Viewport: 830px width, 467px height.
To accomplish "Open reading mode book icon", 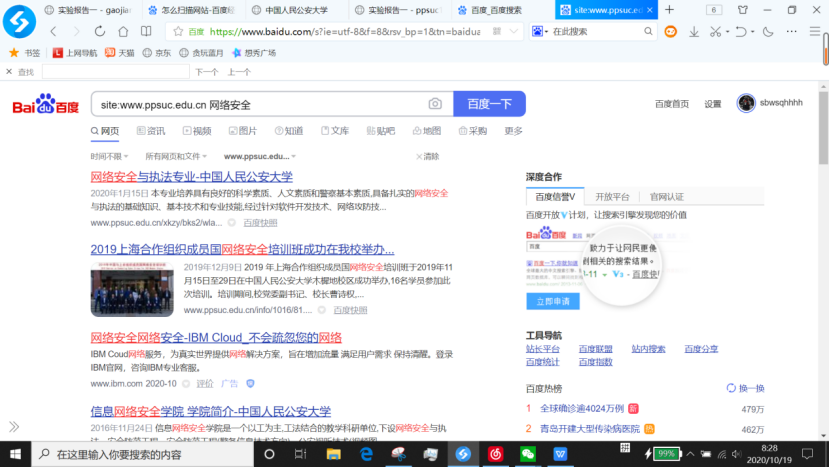I will (x=146, y=32).
